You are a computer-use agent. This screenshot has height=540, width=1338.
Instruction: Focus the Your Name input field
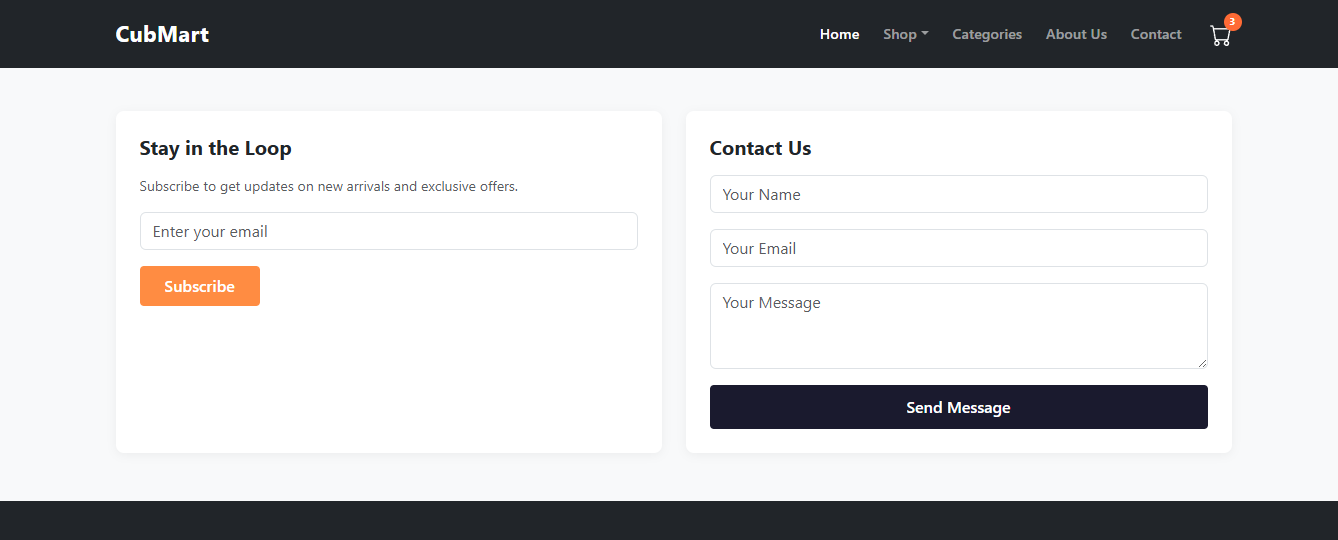point(958,194)
